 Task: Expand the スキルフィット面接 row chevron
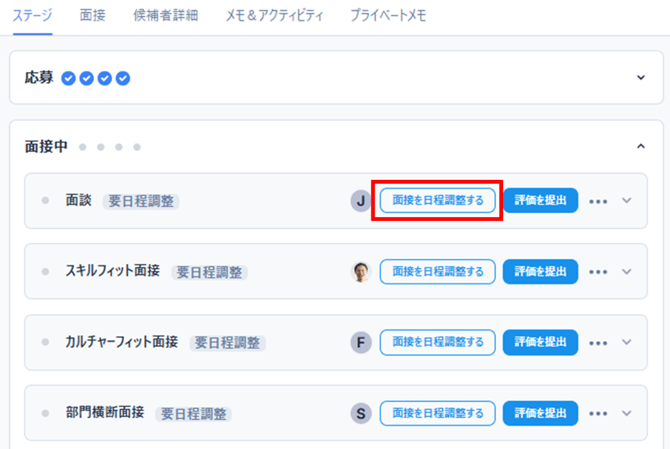[x=627, y=272]
